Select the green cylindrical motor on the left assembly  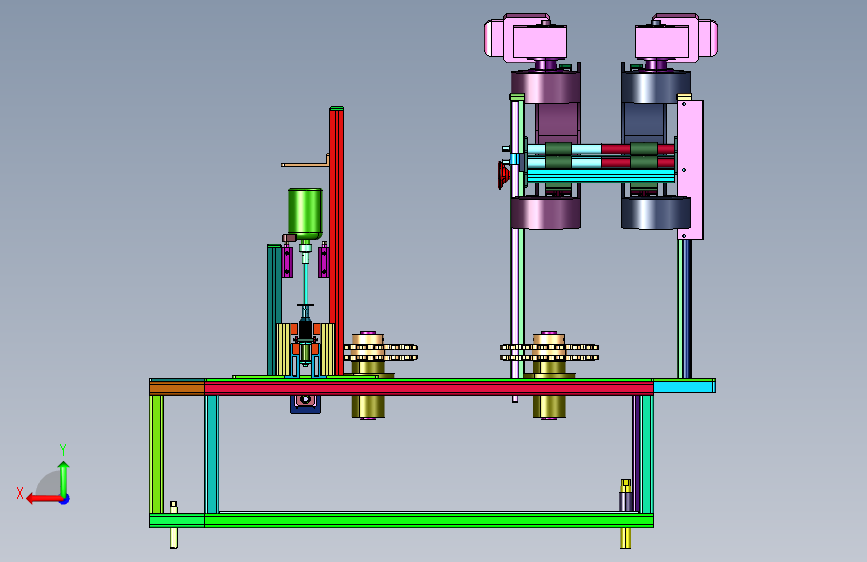tap(305, 214)
